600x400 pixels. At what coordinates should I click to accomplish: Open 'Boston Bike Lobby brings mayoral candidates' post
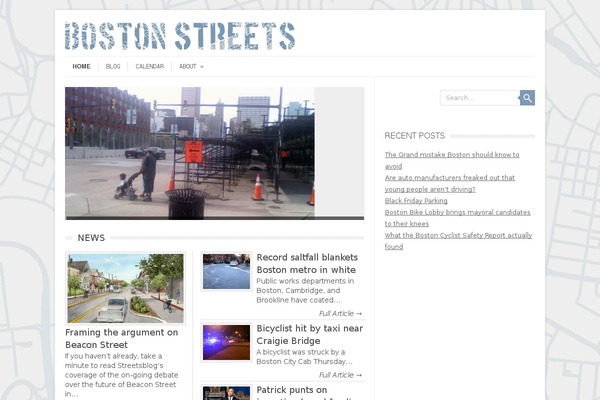[457, 218]
